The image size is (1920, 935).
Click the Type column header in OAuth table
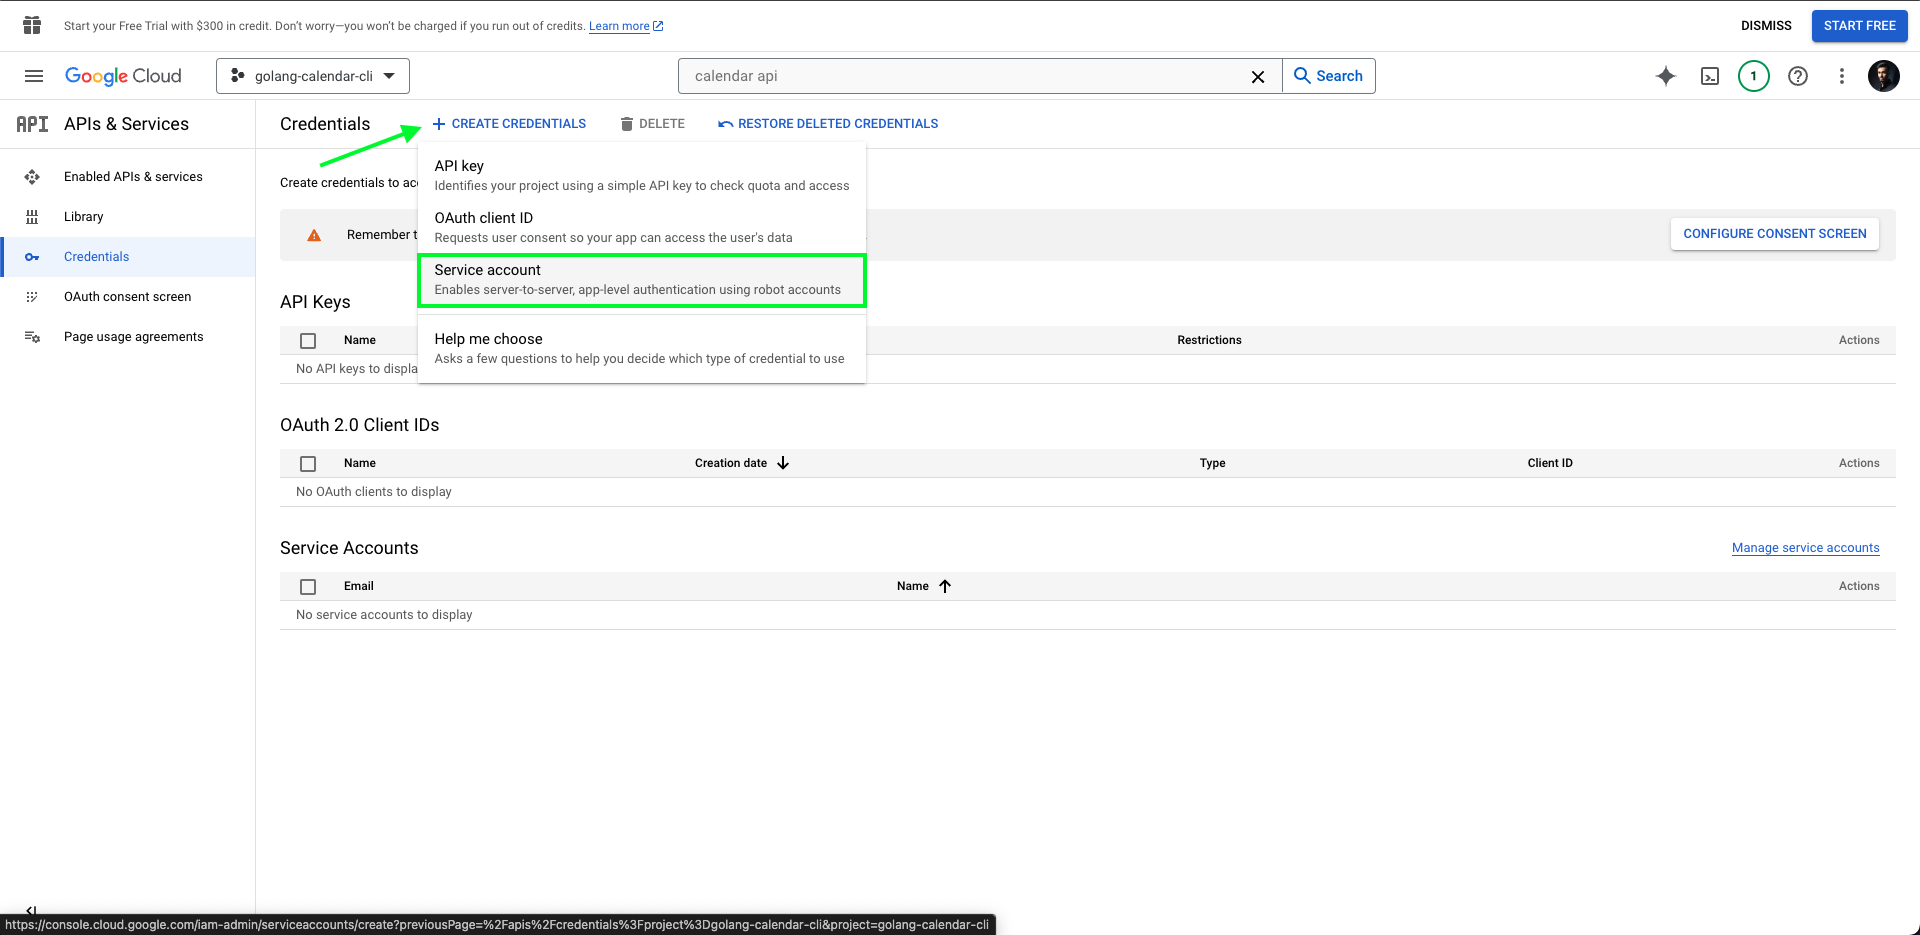click(1212, 463)
